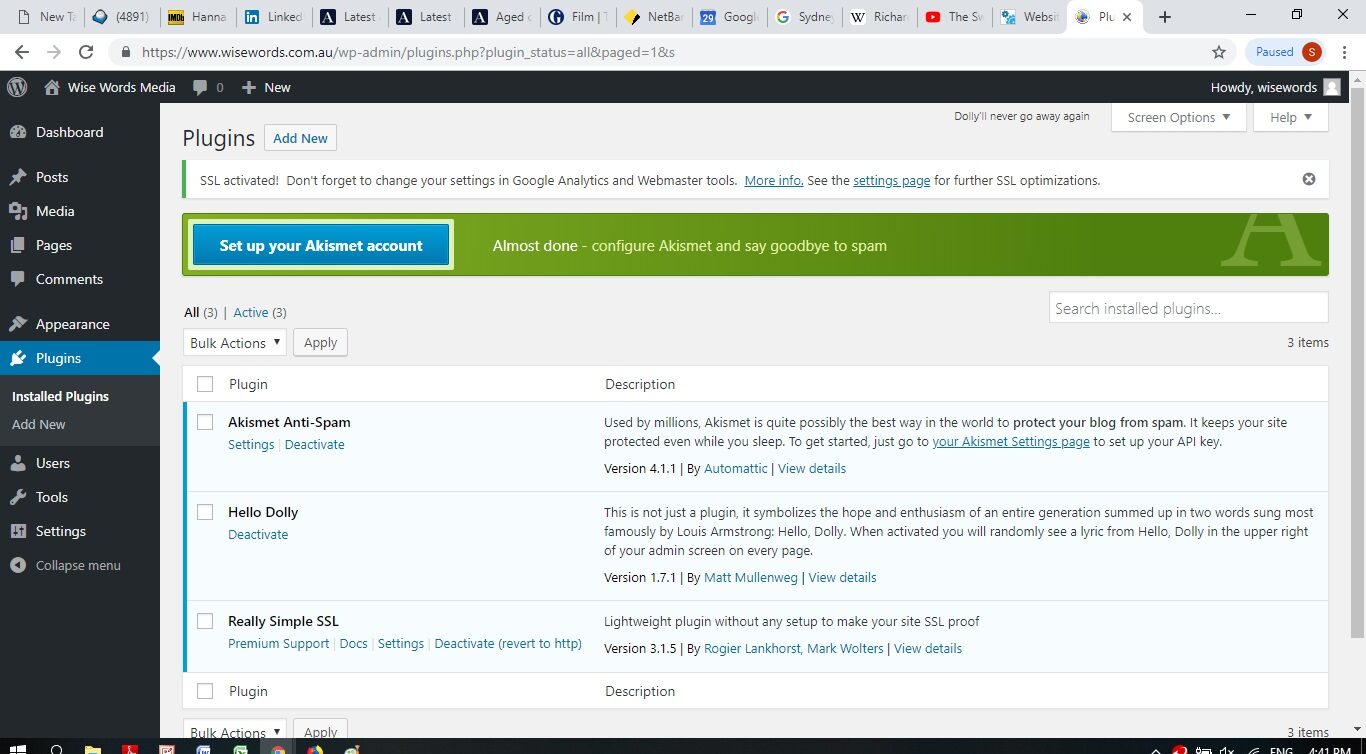The width and height of the screenshot is (1366, 754).
Task: Deactivate the Akismet Anti-Spam plugin
Action: [314, 444]
